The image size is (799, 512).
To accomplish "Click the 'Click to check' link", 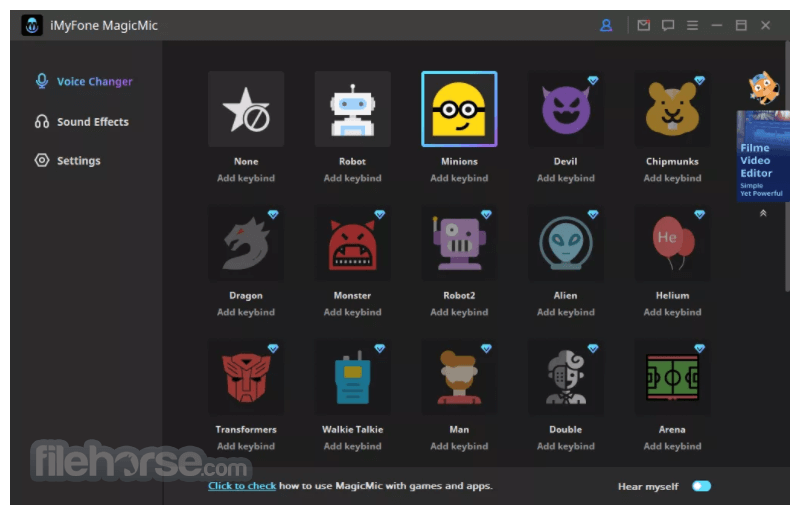I will [242, 486].
